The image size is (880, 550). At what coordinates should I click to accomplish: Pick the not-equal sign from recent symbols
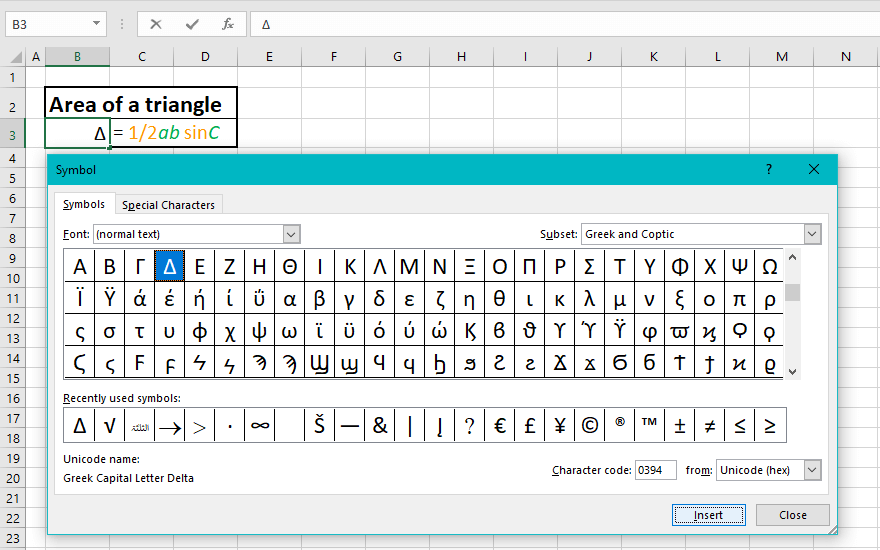coord(709,426)
